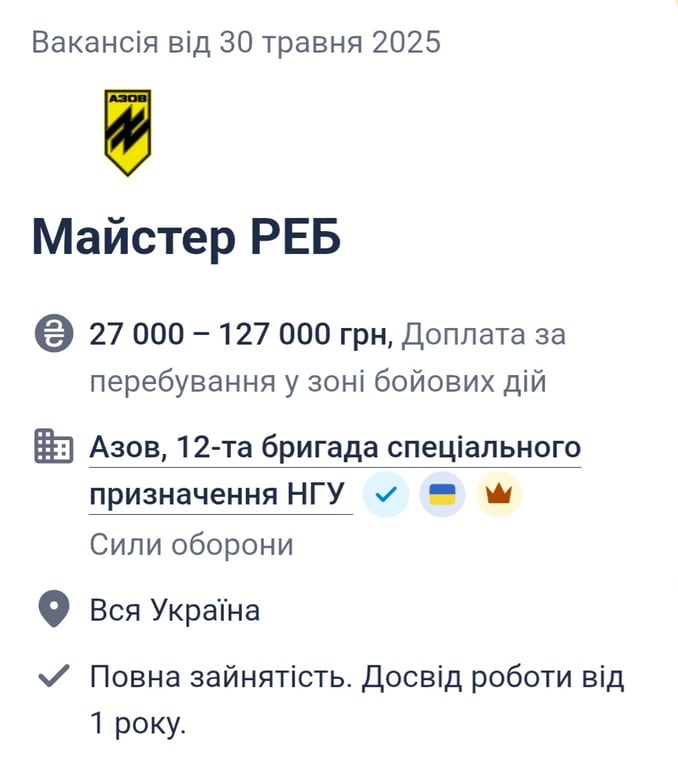Click the word Вакансія in the date line
Viewport: 678px width, 768px height.
(93, 42)
